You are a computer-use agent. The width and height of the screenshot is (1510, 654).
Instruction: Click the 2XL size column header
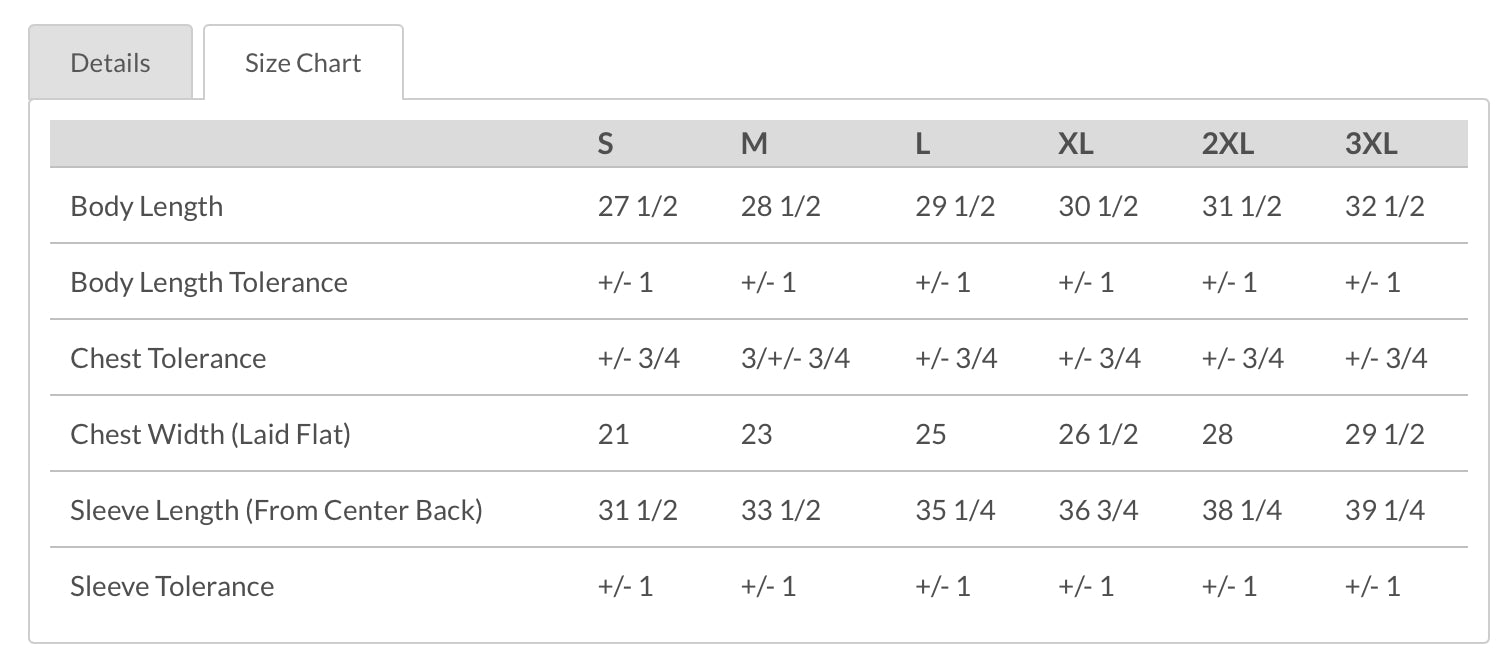(x=1227, y=144)
